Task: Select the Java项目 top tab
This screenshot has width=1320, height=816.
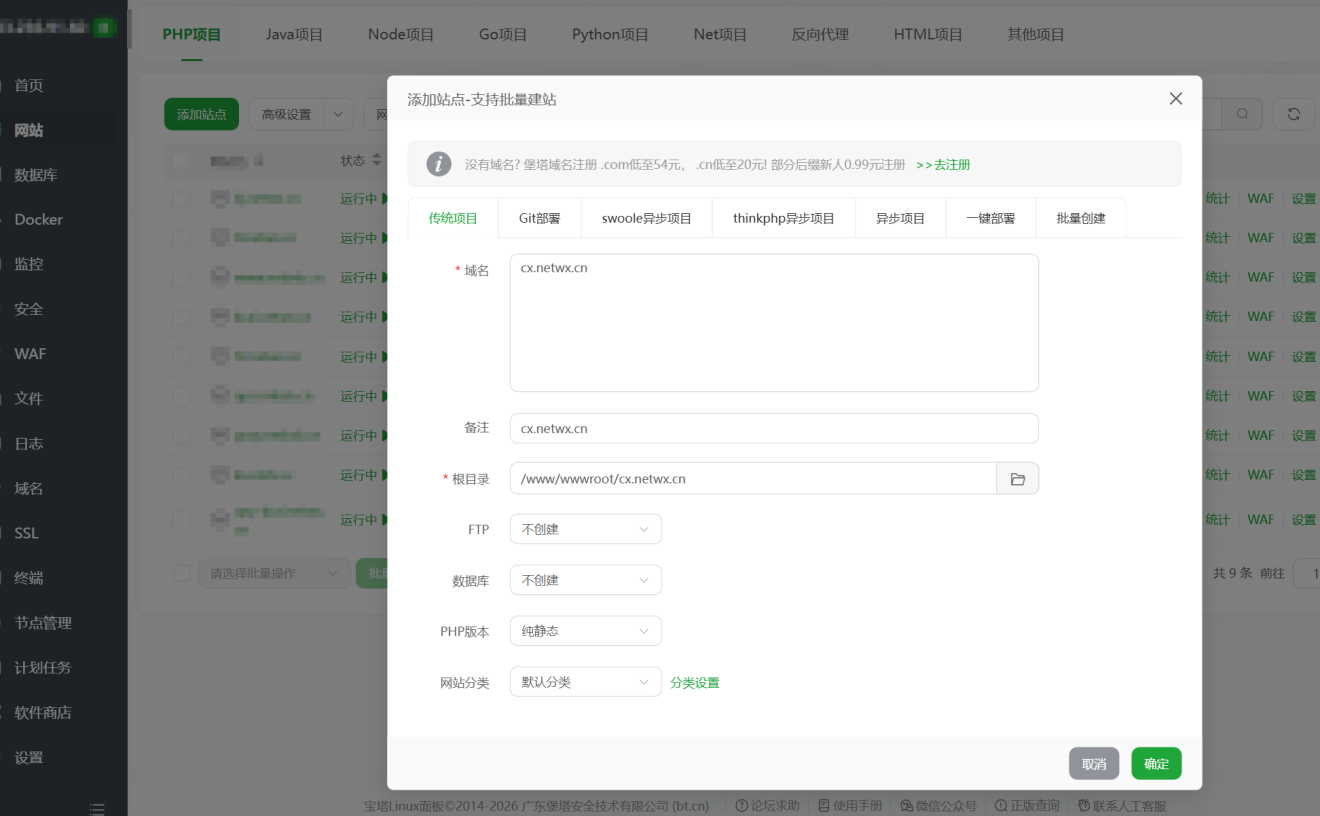Action: tap(294, 34)
